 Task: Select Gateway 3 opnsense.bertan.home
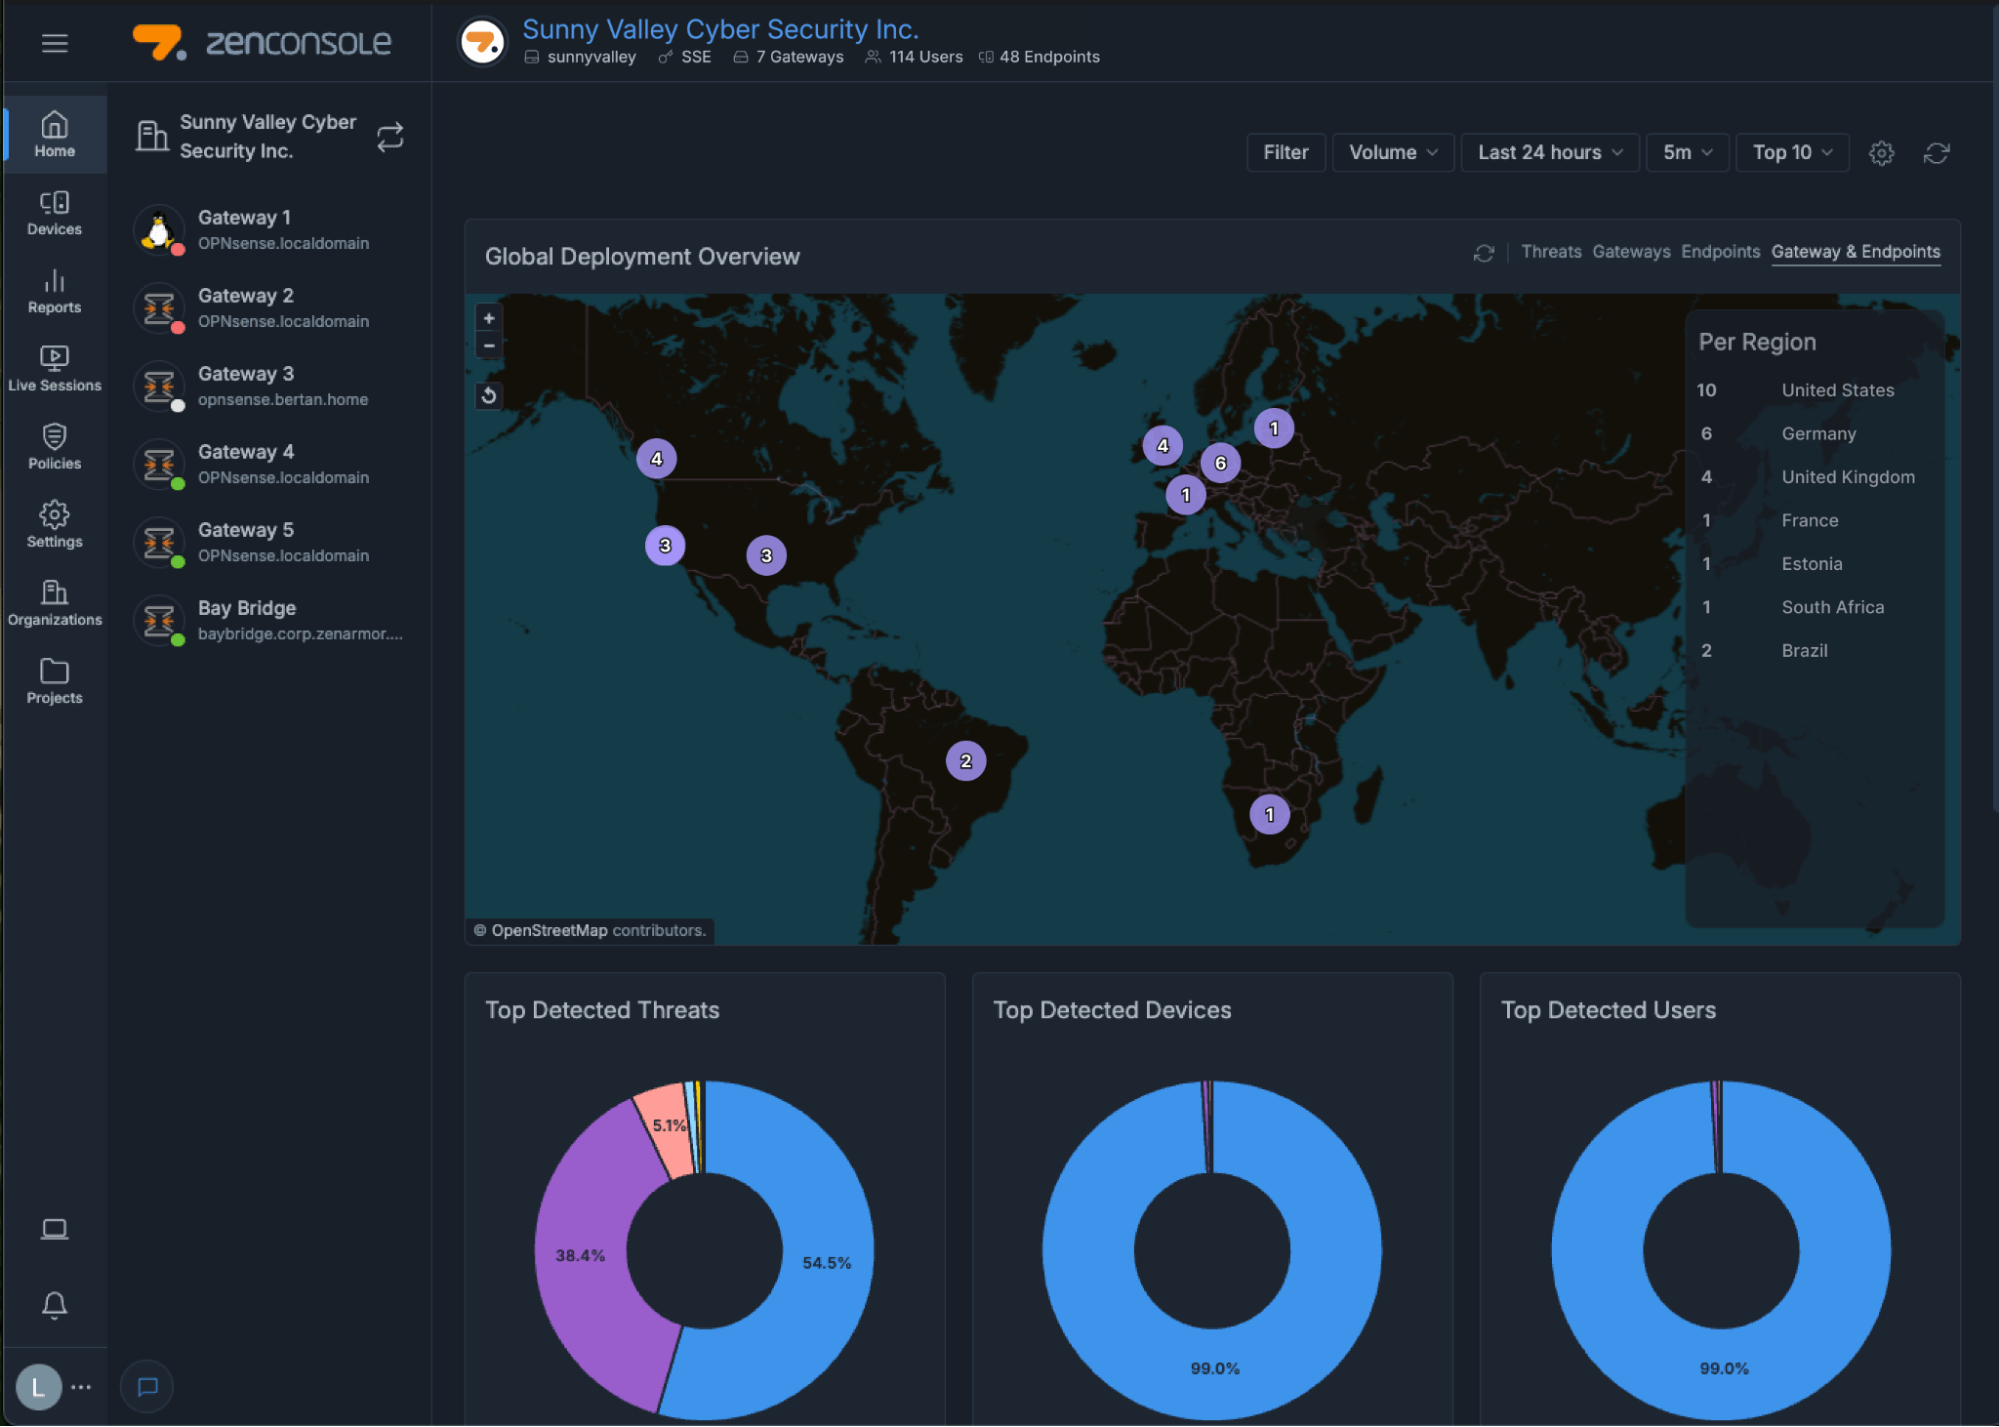270,386
